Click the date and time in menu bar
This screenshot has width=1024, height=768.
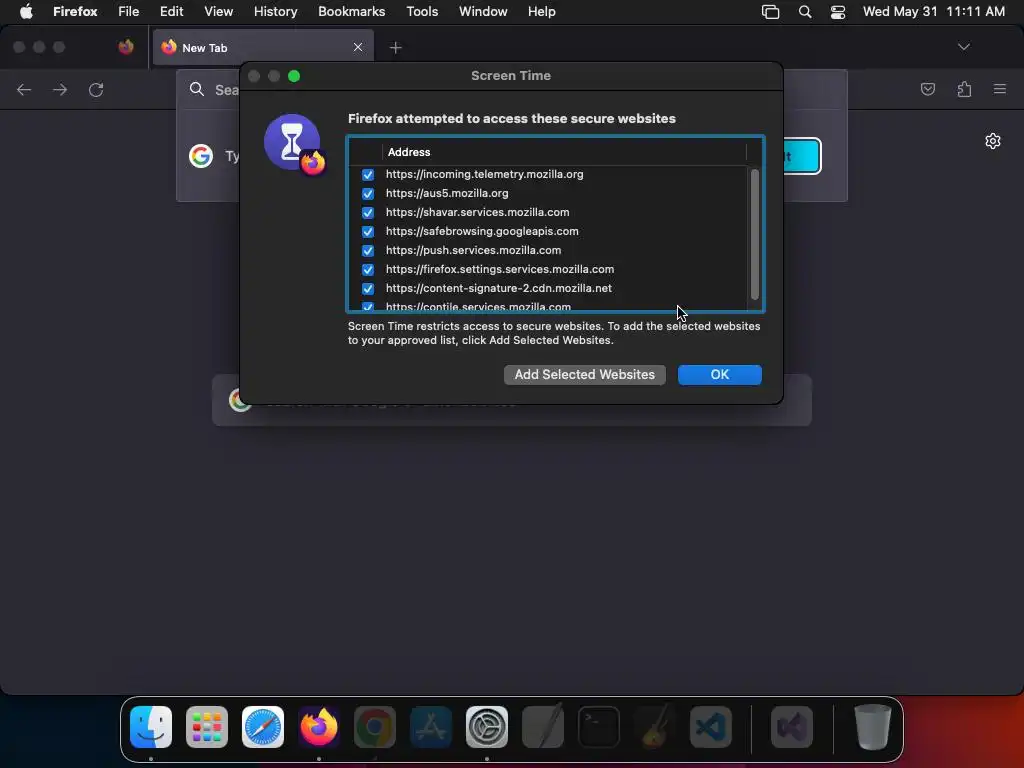tap(933, 11)
